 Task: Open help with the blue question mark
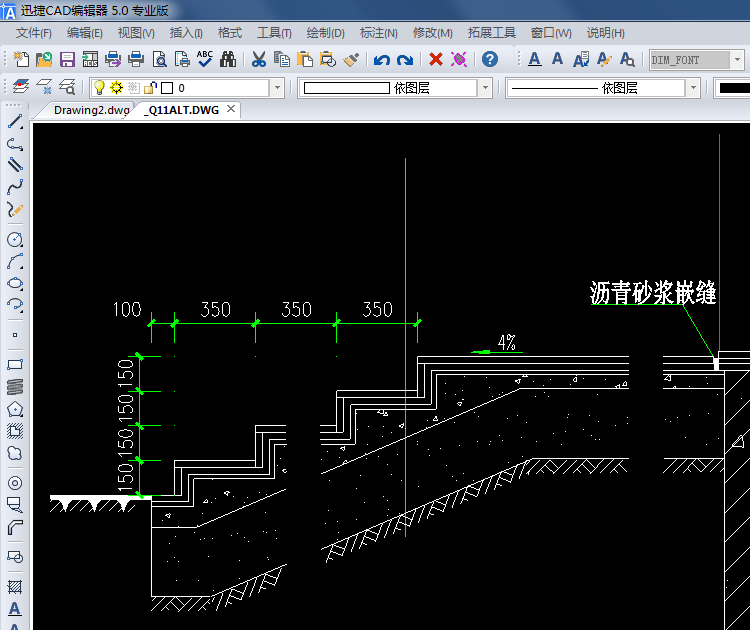(x=490, y=59)
